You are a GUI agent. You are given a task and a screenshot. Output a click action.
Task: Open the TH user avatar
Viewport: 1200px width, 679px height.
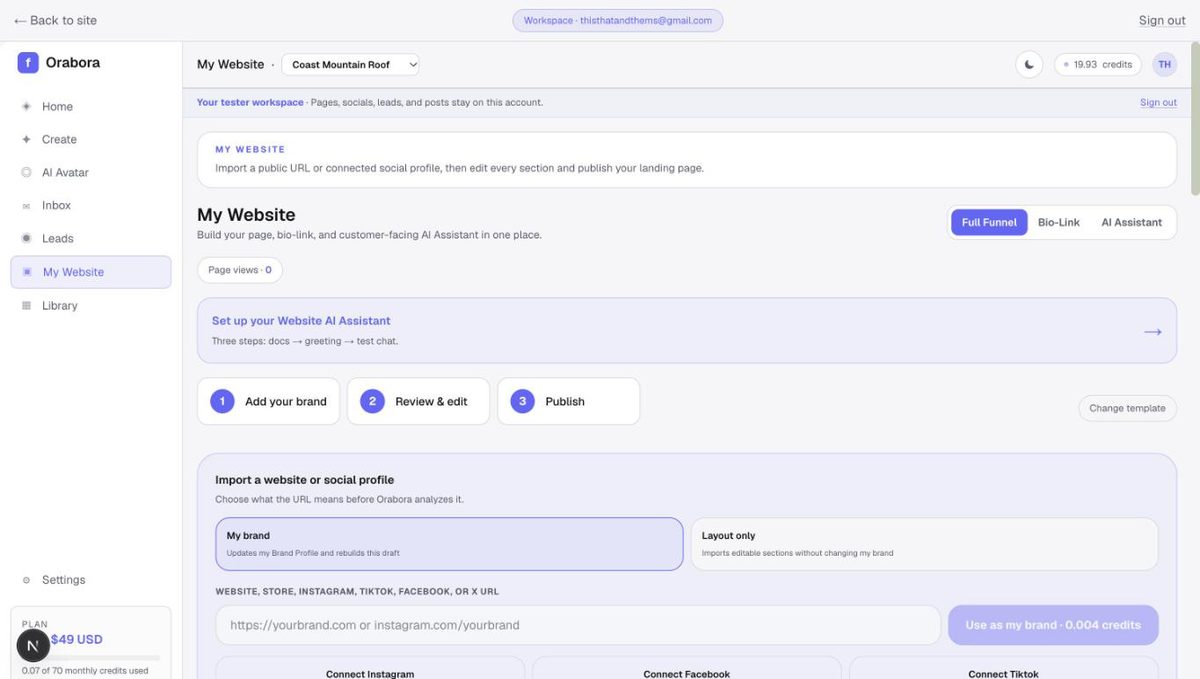click(1164, 64)
